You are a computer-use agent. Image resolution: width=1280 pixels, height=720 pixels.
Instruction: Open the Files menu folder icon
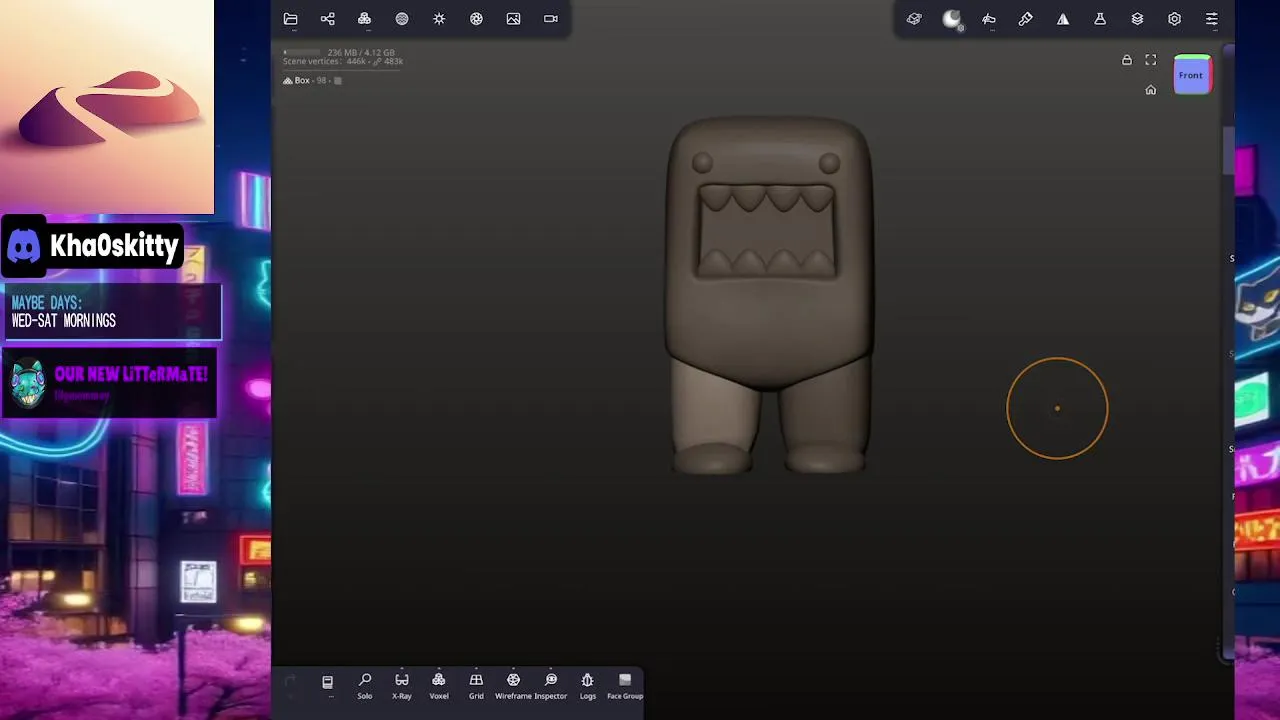[290, 19]
